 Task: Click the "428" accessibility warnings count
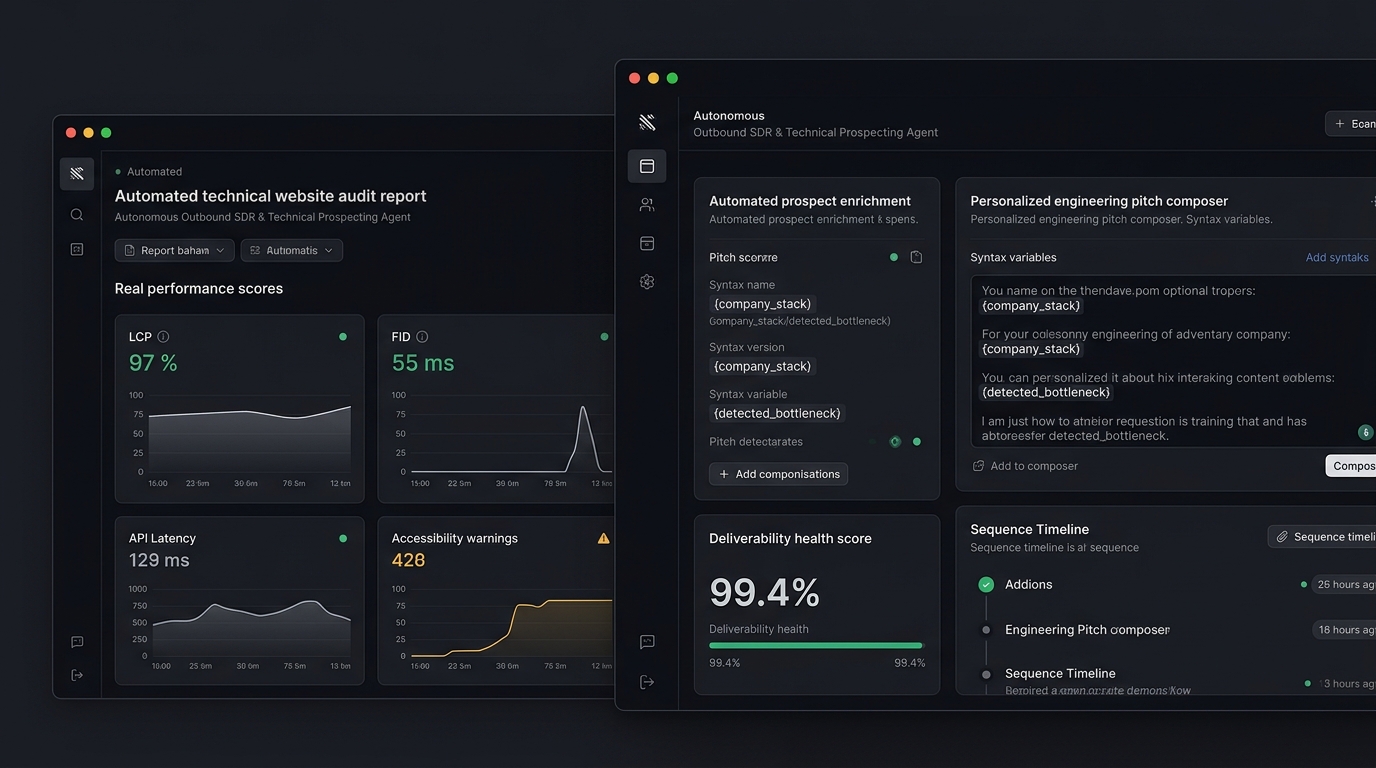pos(409,561)
